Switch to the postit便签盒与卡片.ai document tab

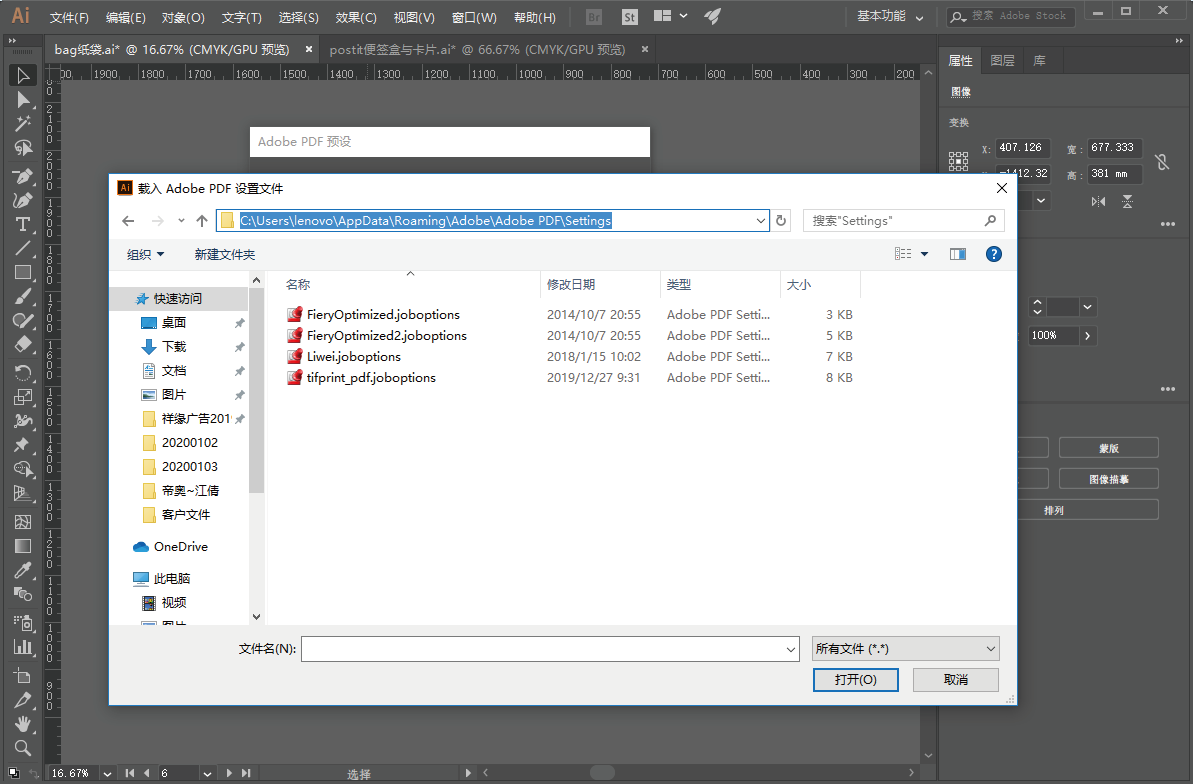click(477, 49)
